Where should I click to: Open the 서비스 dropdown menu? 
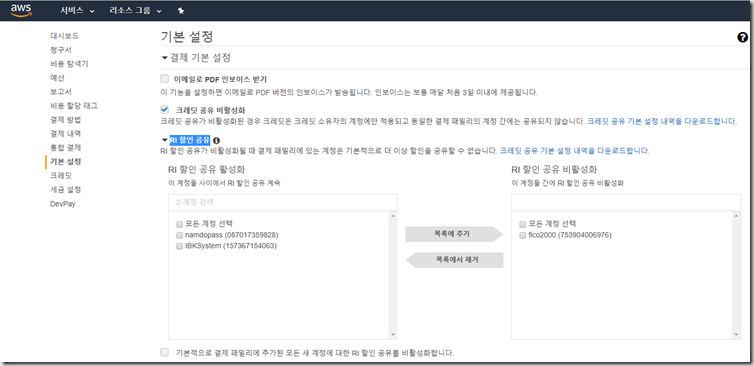point(77,11)
